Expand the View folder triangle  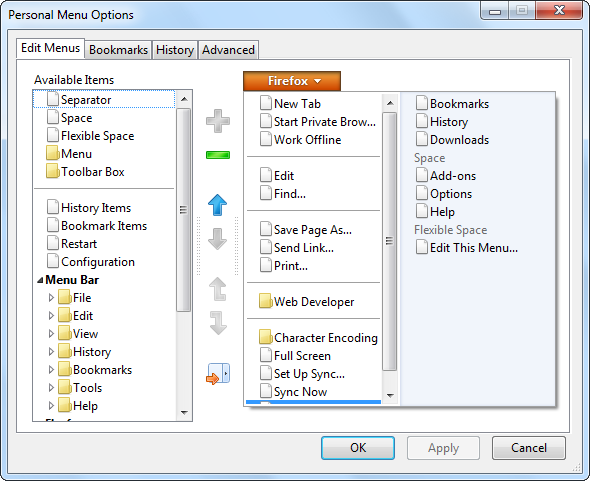(52, 334)
